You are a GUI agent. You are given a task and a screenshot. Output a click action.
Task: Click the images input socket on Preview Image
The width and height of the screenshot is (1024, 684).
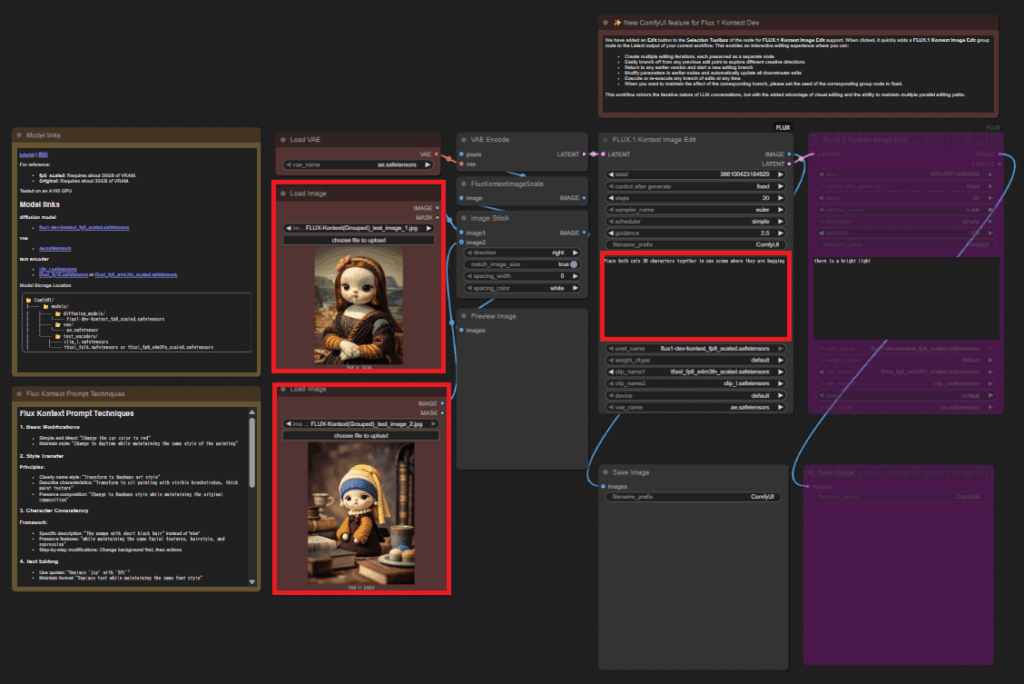(462, 331)
